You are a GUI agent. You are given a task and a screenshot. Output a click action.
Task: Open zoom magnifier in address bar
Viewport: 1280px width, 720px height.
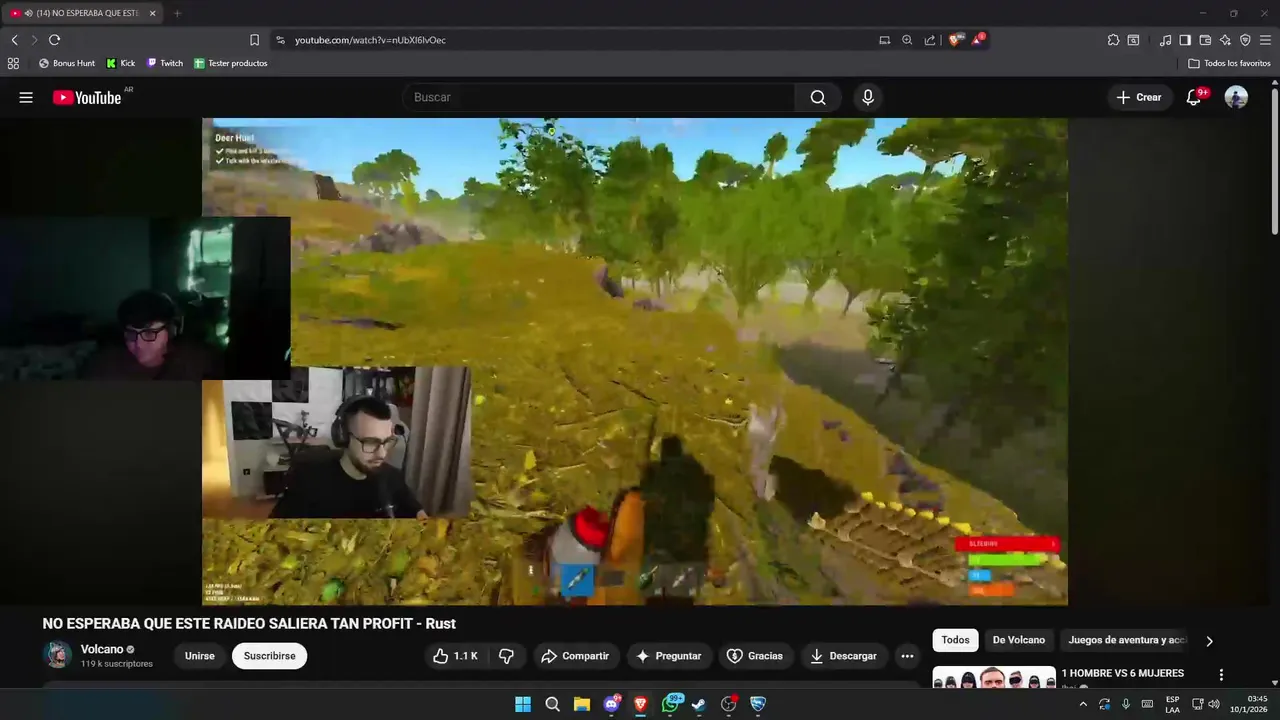pyautogui.click(x=907, y=40)
